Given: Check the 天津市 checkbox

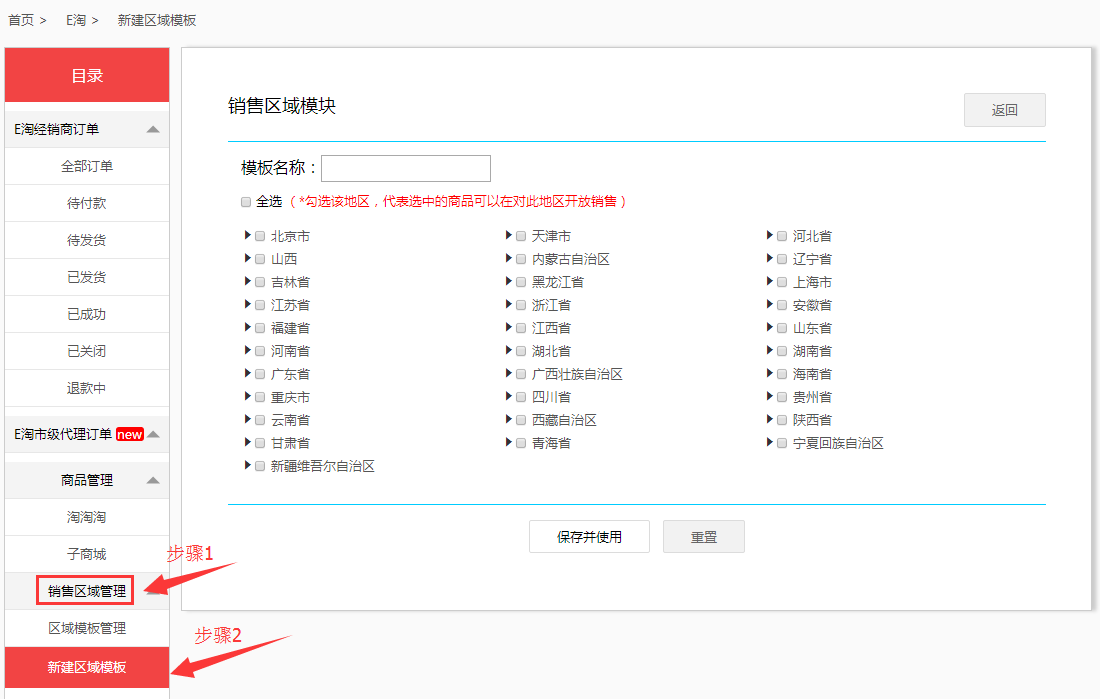Looking at the screenshot, I should [521, 237].
